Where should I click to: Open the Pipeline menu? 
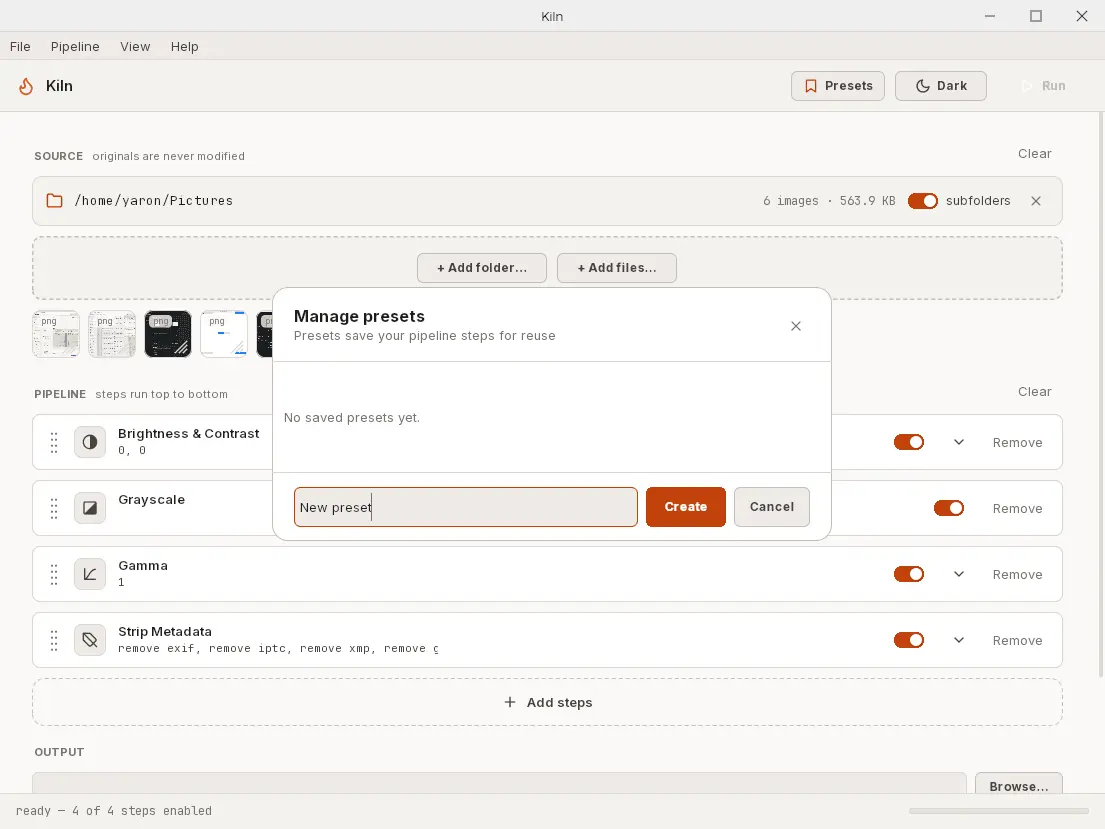coord(75,47)
